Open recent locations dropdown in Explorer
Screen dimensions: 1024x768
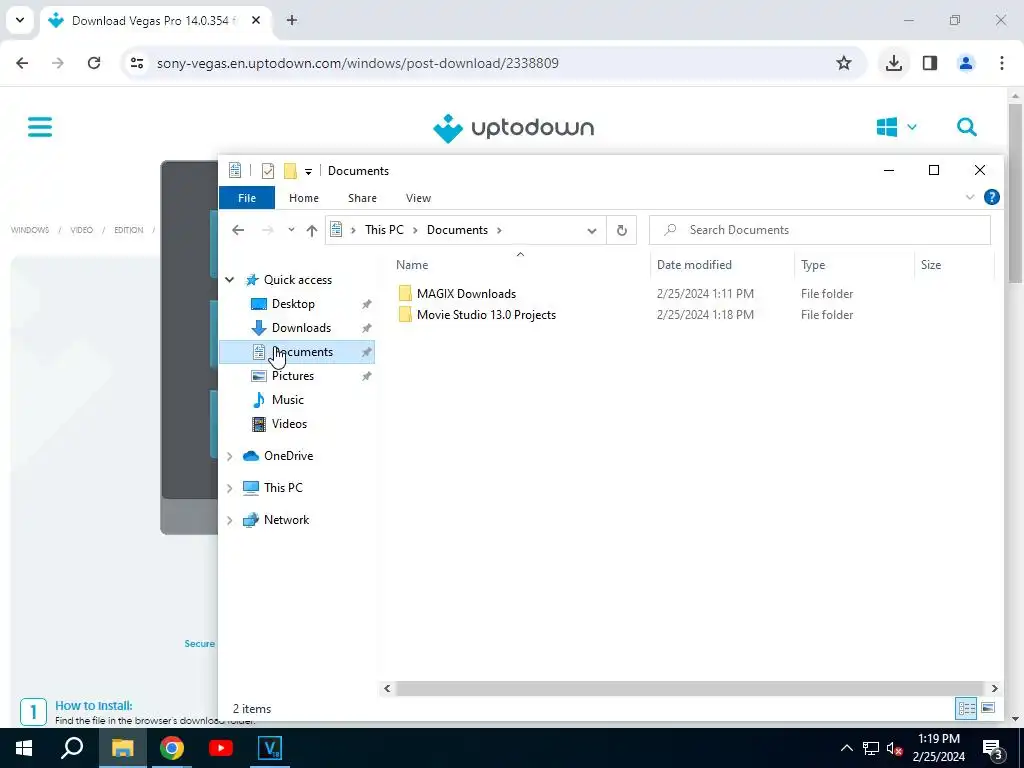(291, 230)
